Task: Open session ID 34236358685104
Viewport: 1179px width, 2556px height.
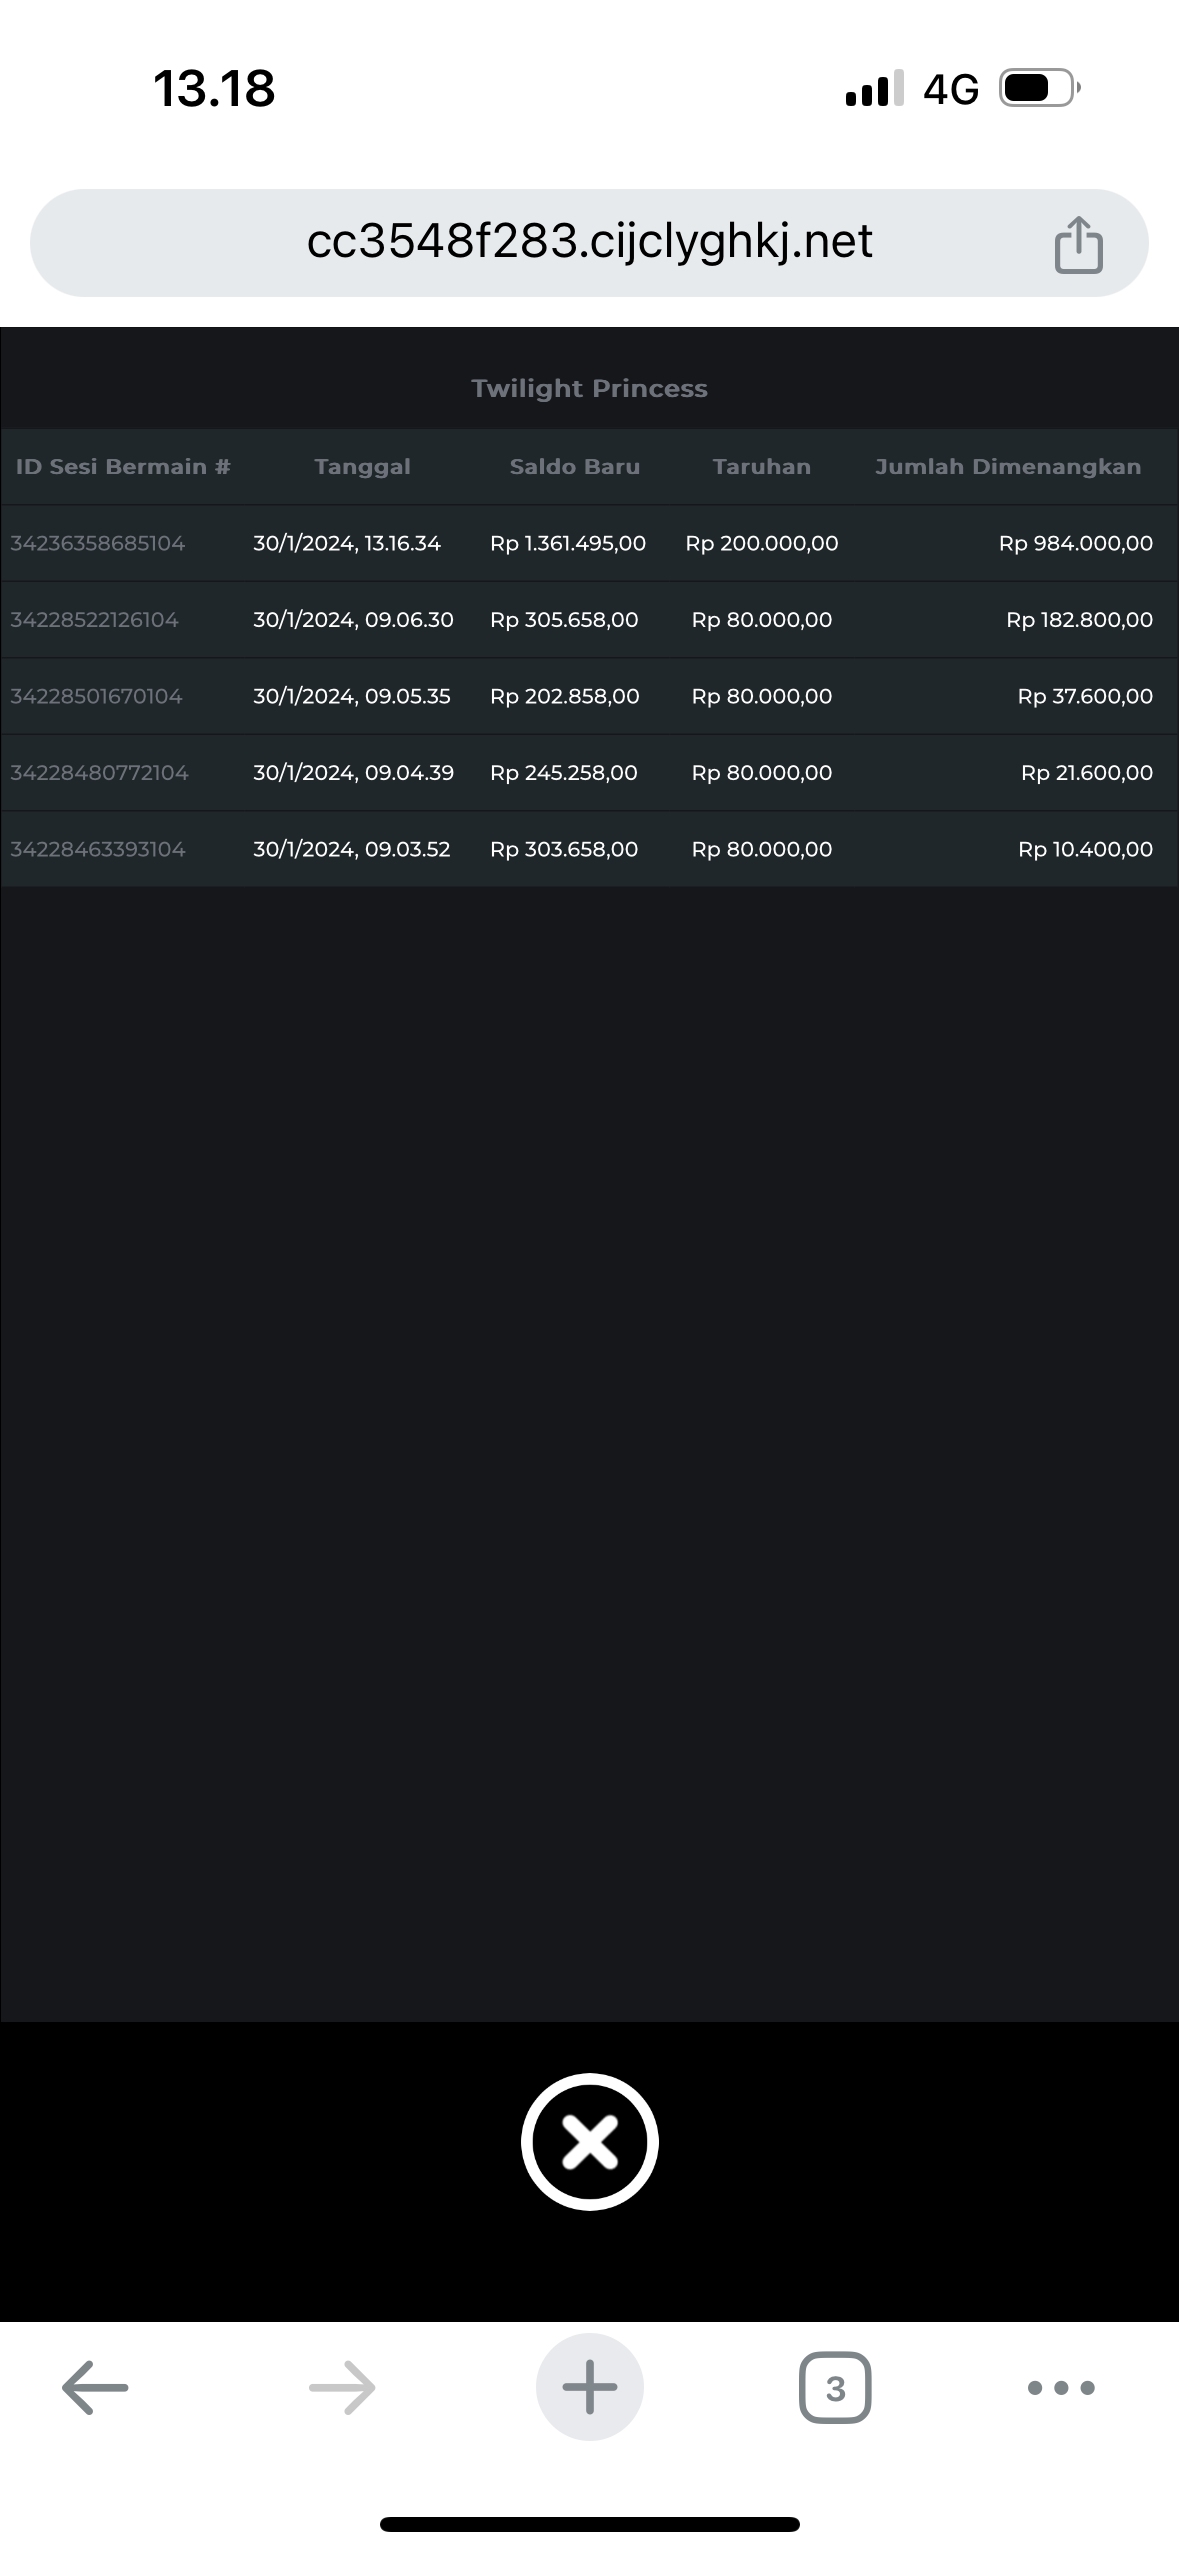Action: 98,544
